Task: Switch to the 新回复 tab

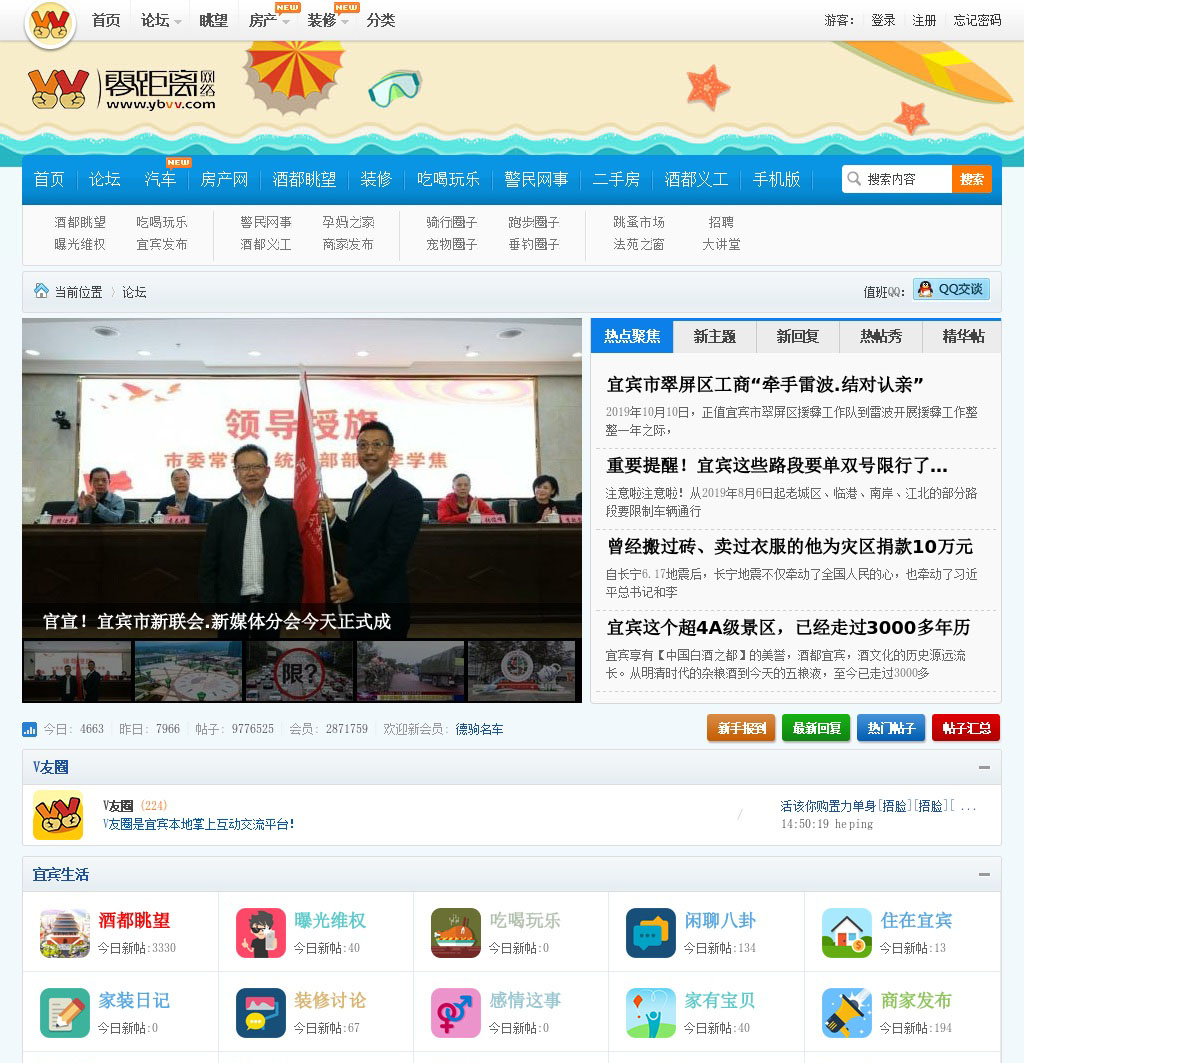Action: point(798,336)
